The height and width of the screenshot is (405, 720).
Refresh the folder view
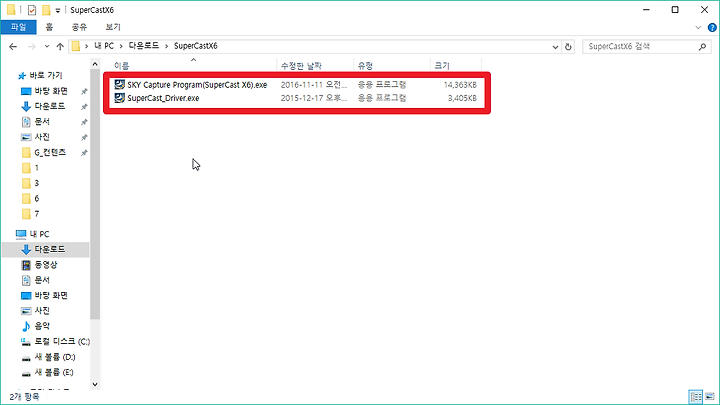(568, 47)
